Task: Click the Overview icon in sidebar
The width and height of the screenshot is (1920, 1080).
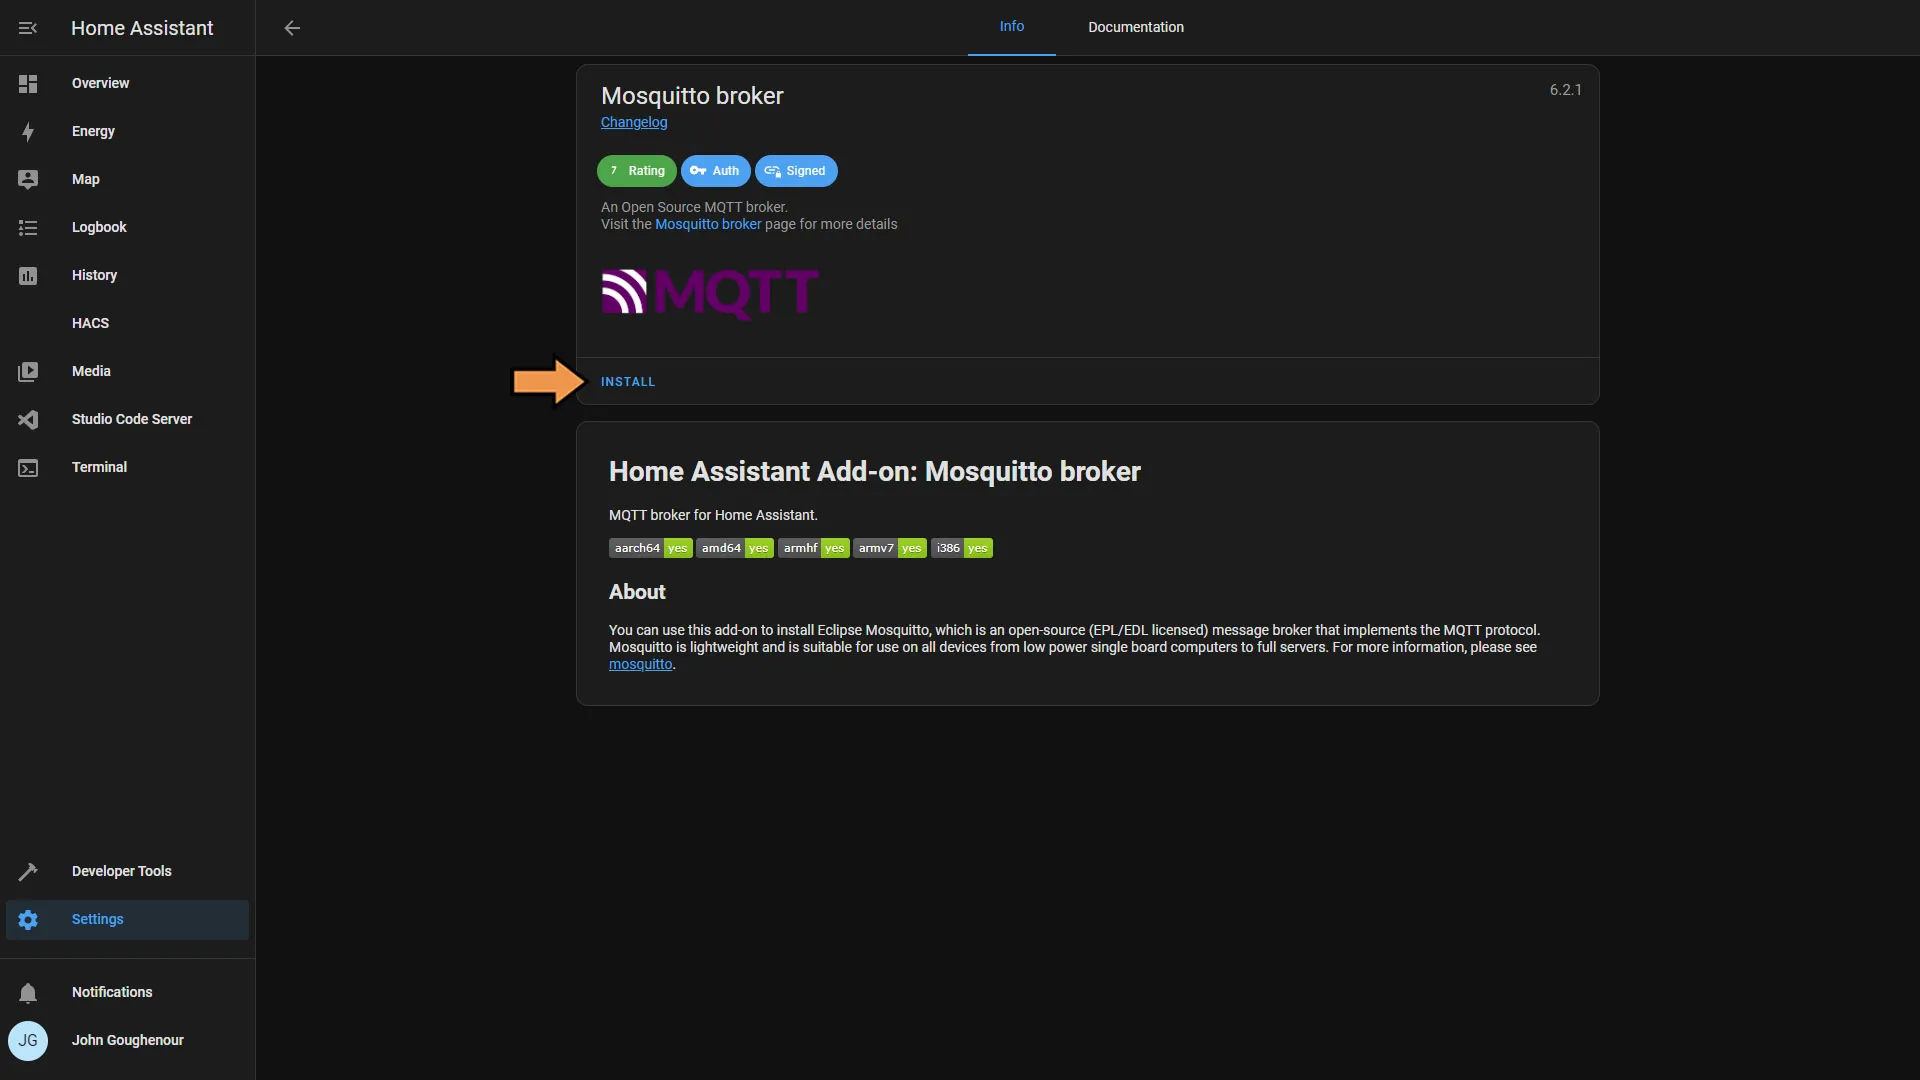Action: tap(28, 83)
